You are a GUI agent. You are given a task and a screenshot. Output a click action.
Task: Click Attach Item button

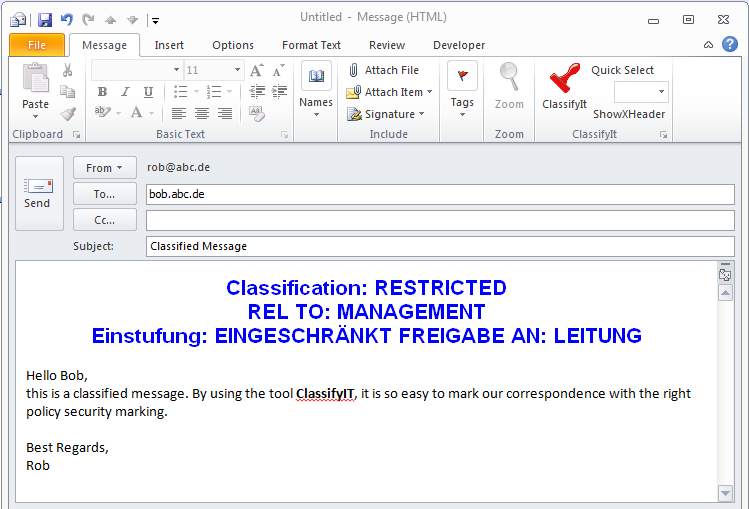(389, 92)
